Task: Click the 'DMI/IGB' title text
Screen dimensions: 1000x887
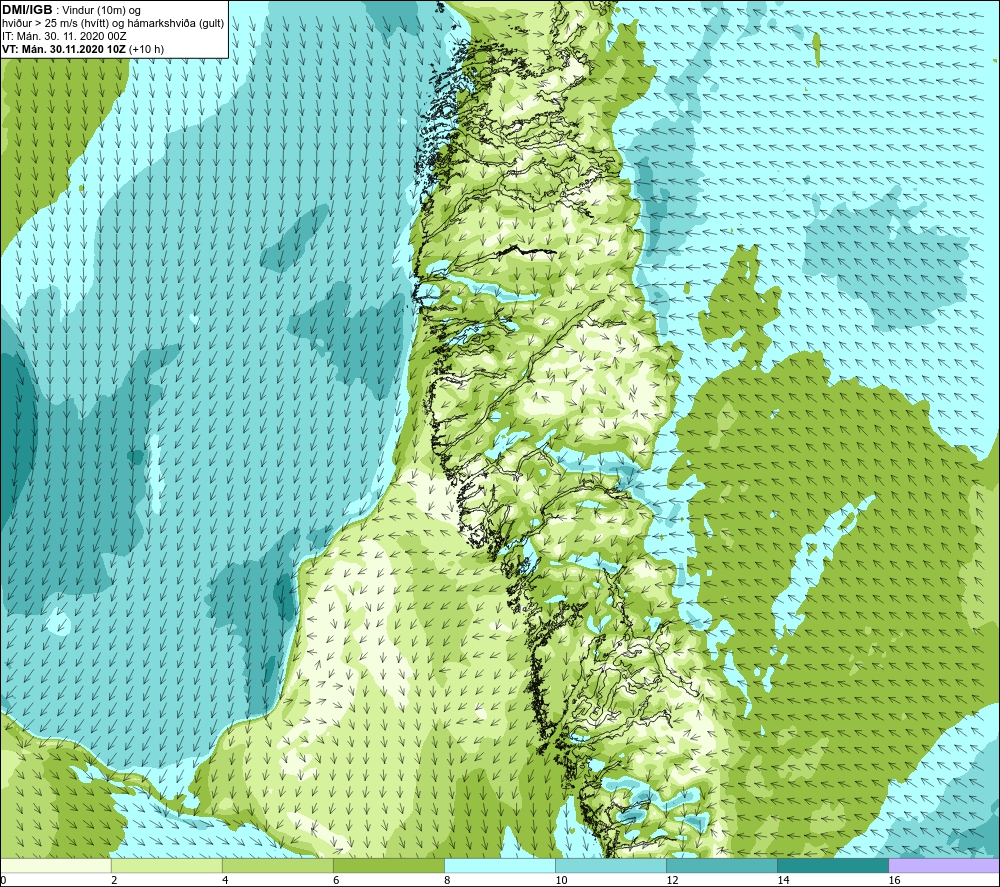Action: pos(27,10)
